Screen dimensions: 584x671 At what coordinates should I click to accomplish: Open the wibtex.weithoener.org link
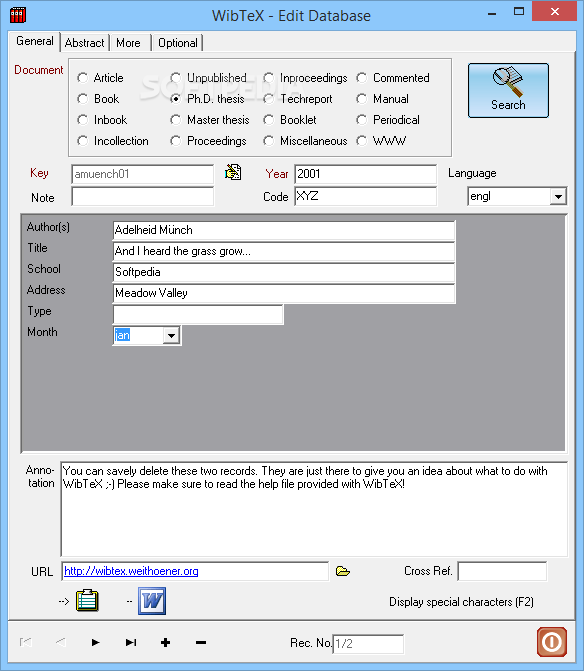[131, 571]
